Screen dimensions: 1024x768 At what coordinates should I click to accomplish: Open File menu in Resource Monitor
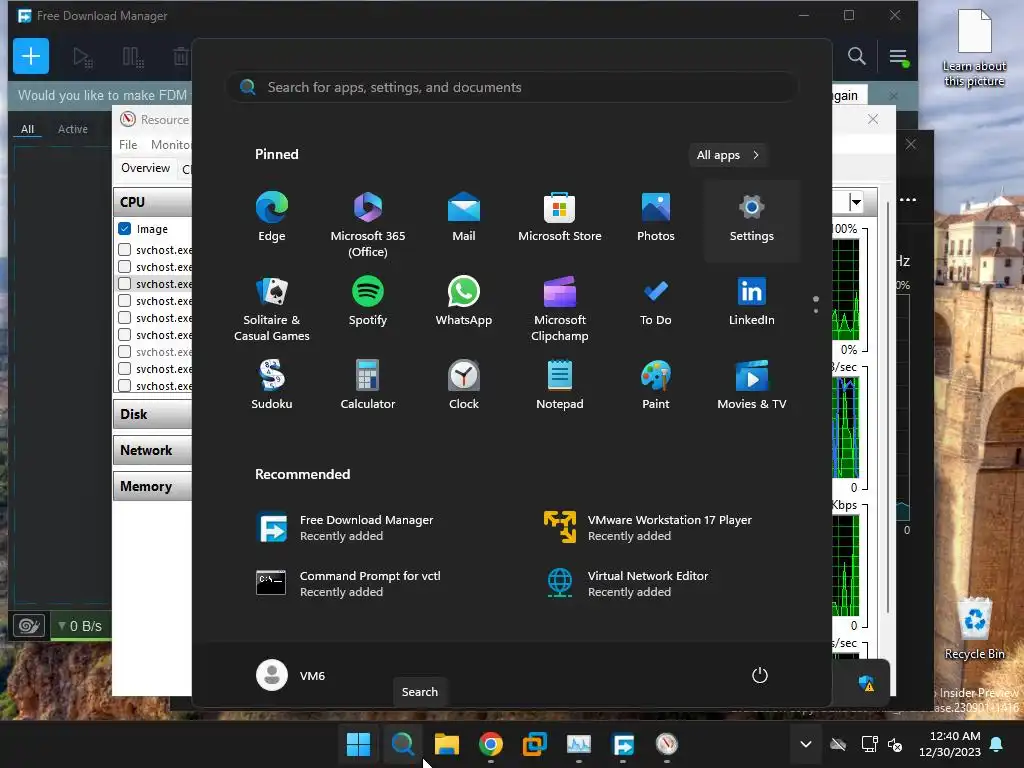[128, 145]
